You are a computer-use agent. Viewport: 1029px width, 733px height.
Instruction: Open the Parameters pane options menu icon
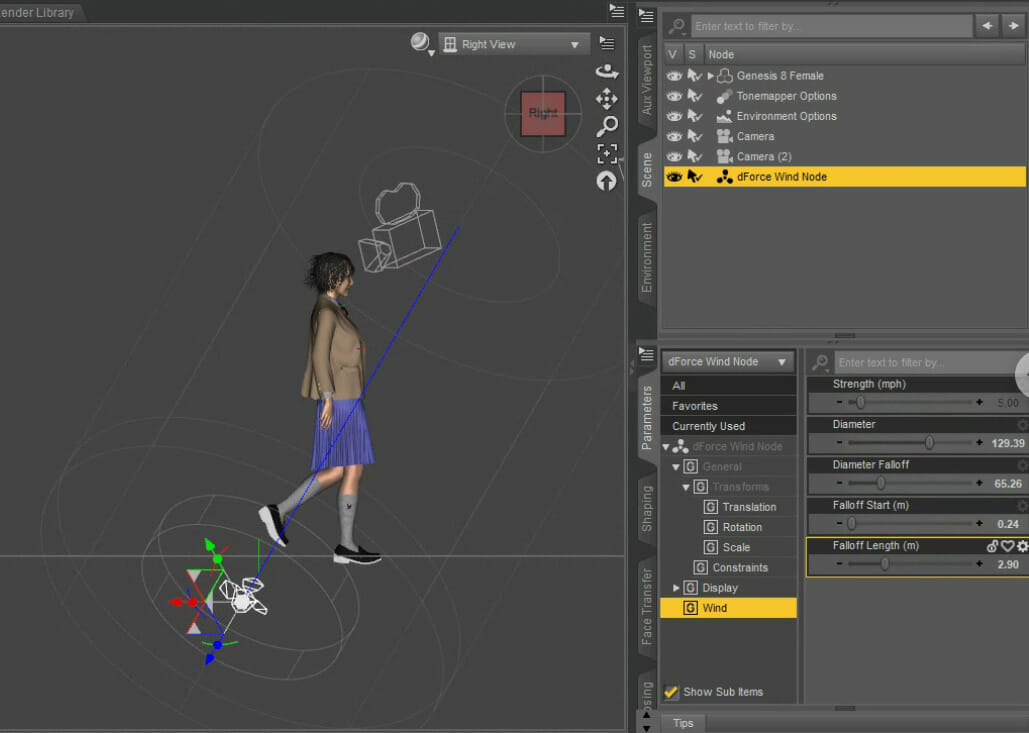(646, 354)
